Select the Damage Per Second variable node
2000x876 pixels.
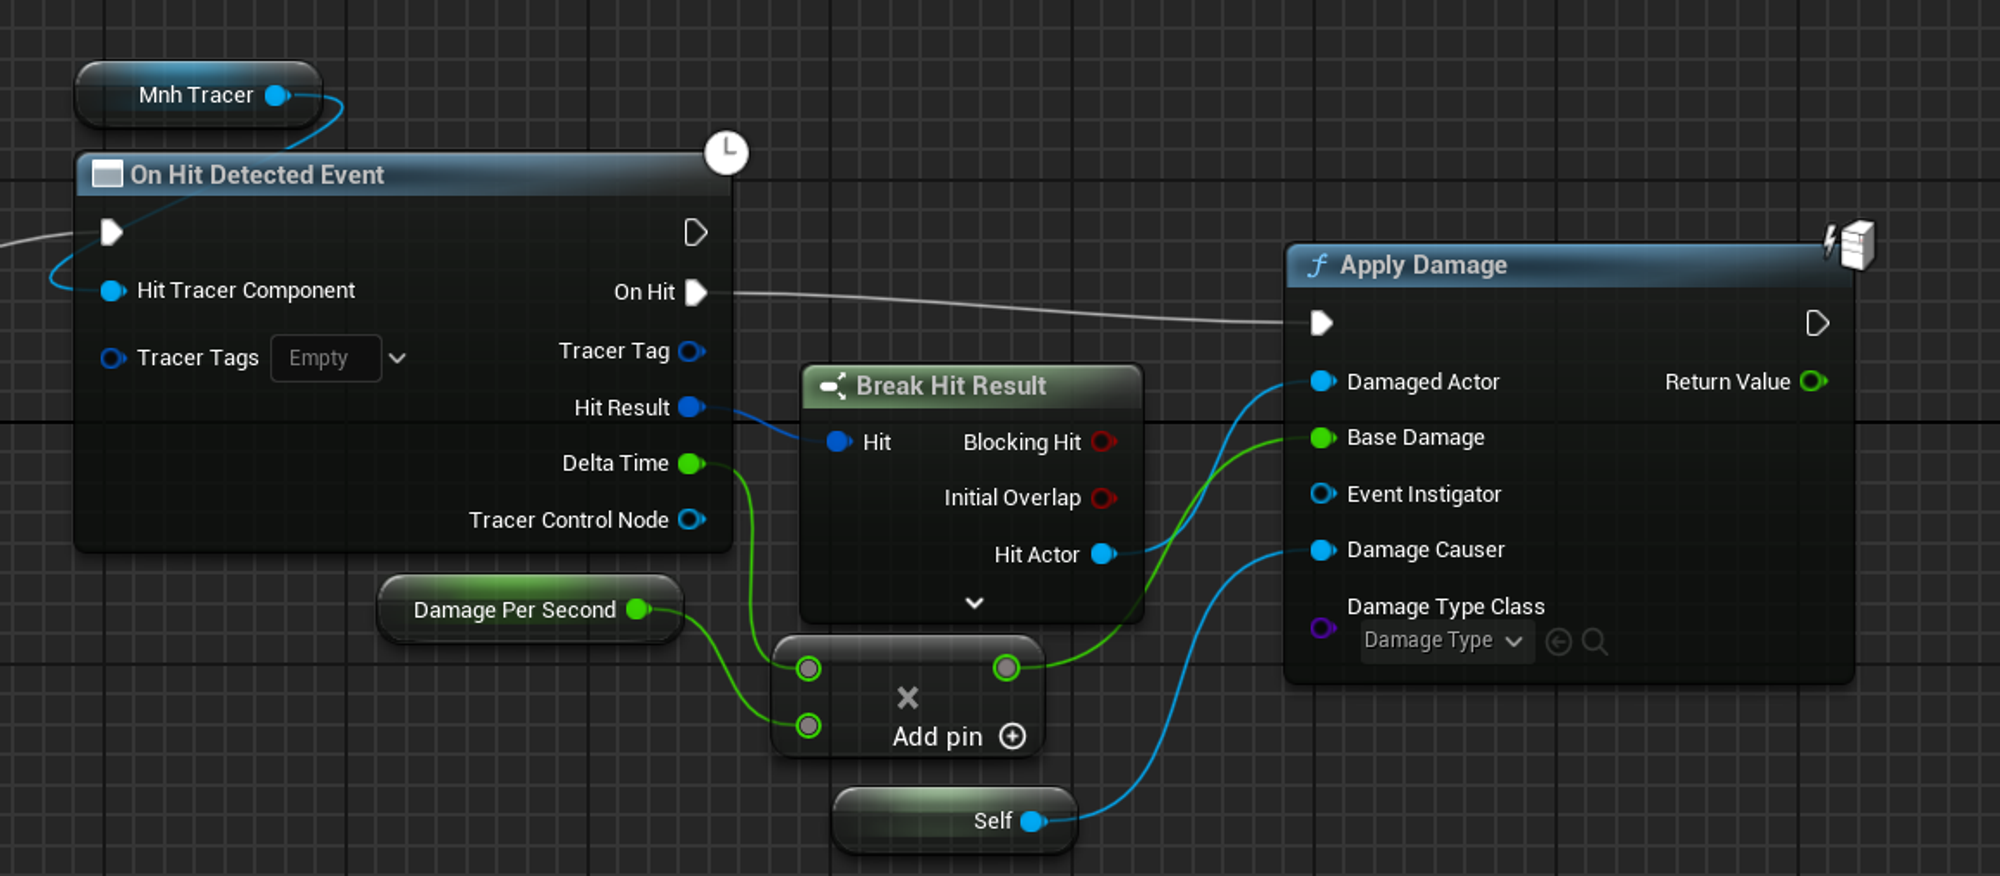[514, 610]
